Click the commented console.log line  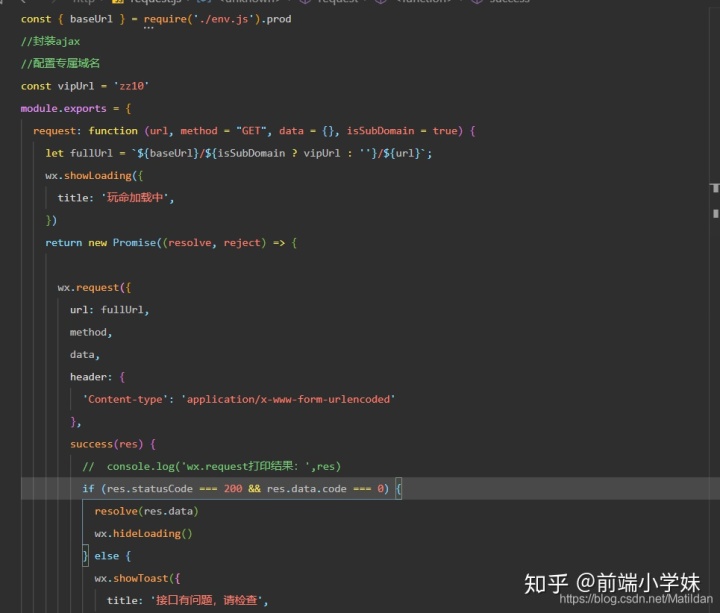(x=212, y=467)
